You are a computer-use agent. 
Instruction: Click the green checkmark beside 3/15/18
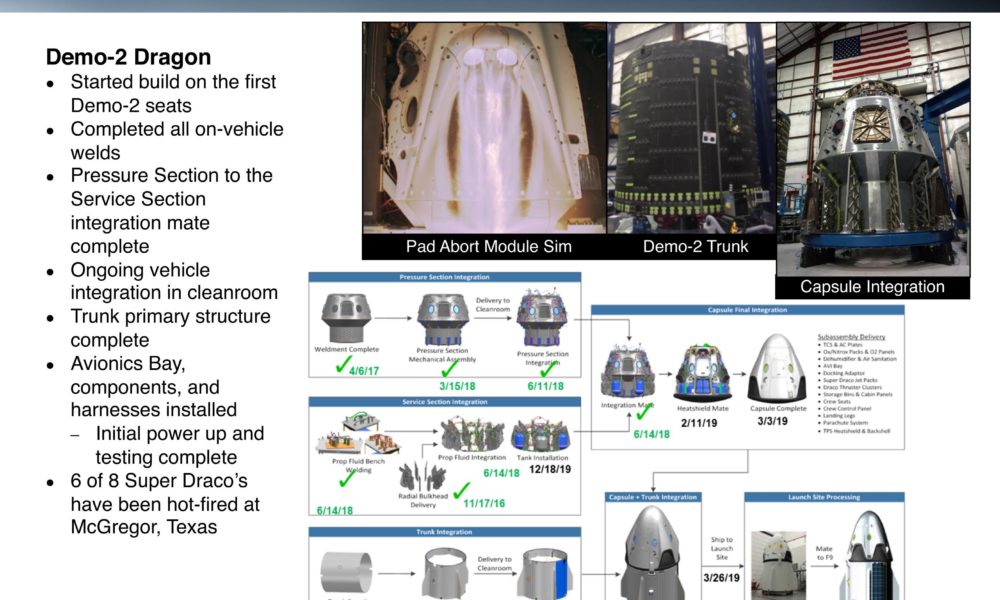click(449, 368)
